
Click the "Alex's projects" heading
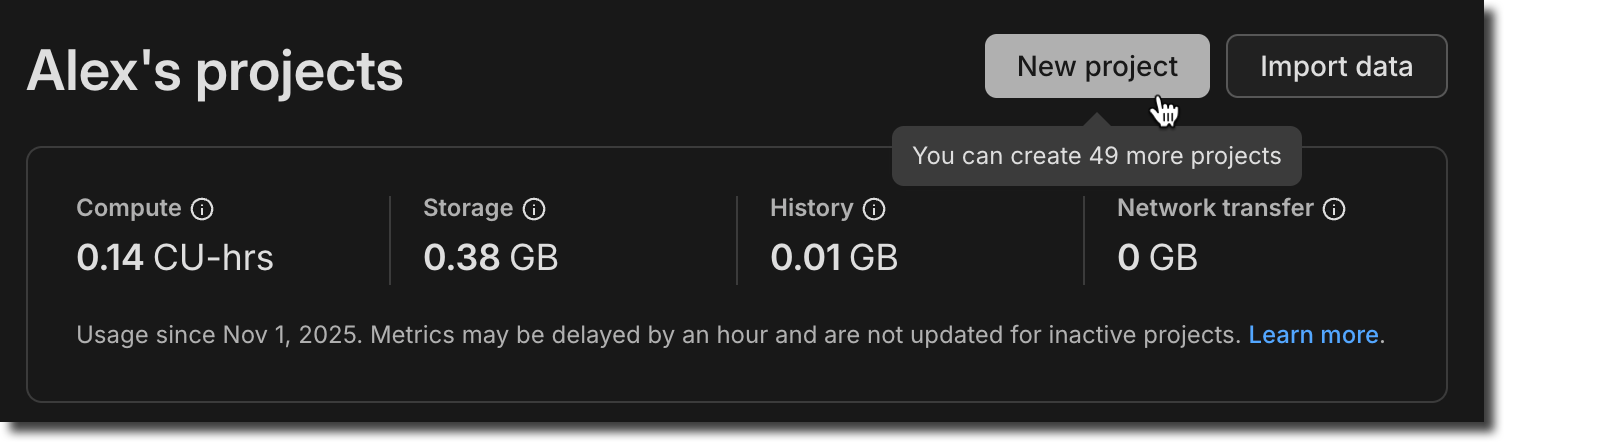click(x=215, y=71)
